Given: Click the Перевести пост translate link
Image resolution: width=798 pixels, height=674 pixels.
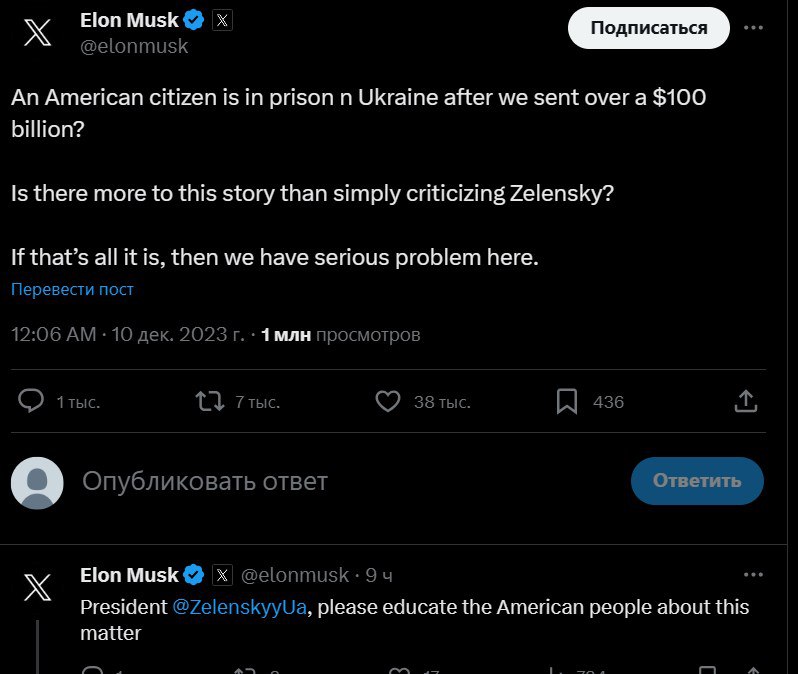Looking at the screenshot, I should pyautogui.click(x=72, y=289).
